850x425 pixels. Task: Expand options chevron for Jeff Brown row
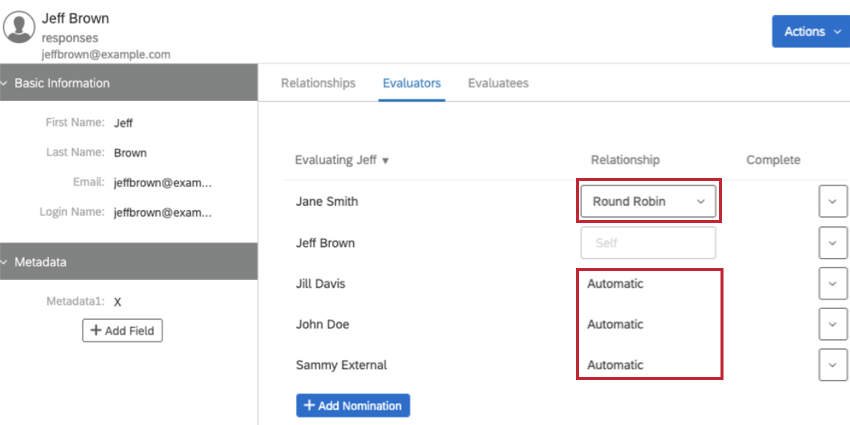pos(832,243)
